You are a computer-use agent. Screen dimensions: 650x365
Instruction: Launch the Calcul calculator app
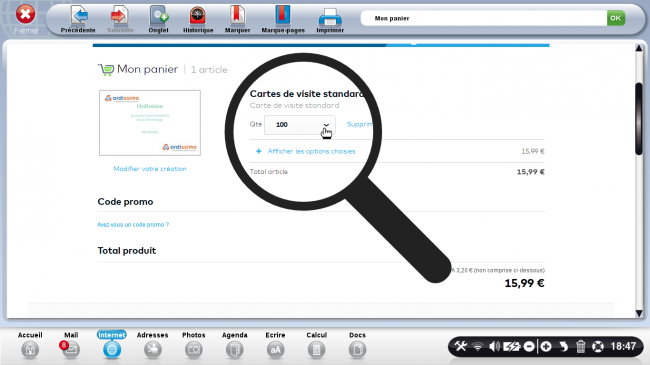(316, 349)
